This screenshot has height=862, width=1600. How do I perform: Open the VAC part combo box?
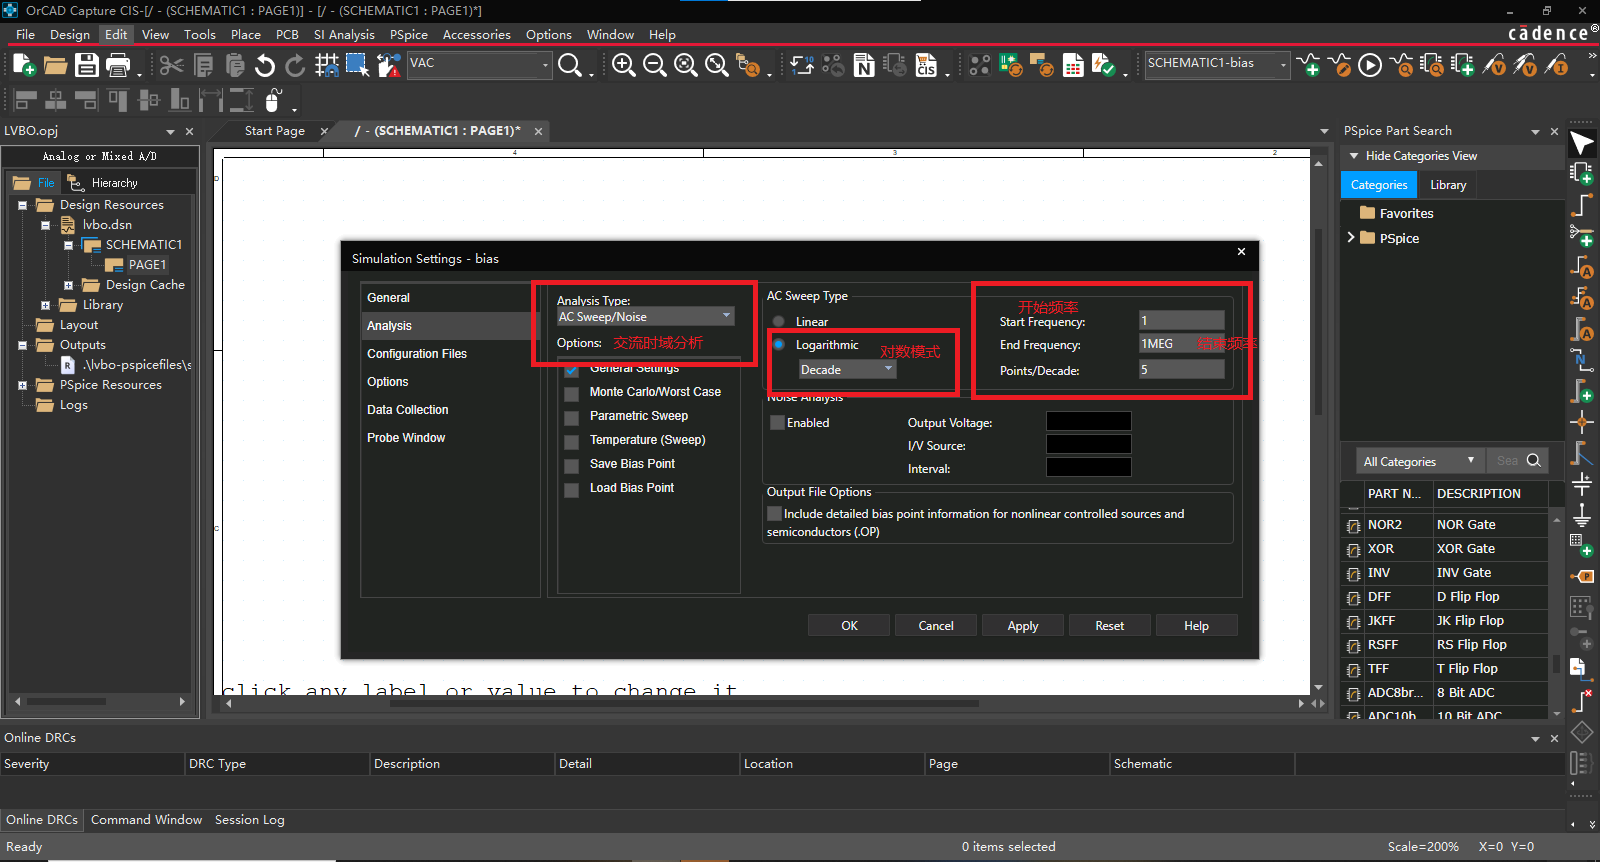tap(545, 65)
